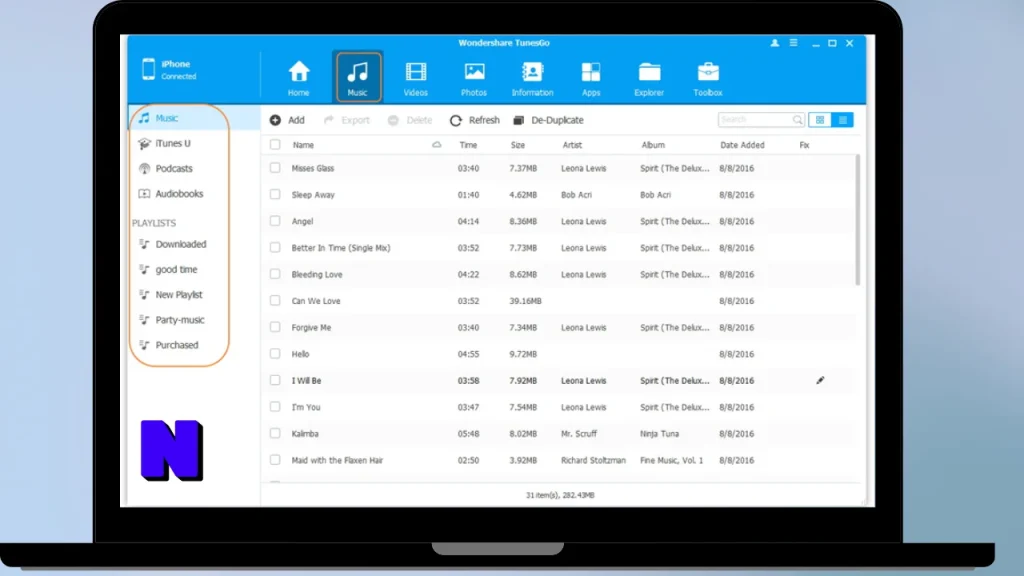Image resolution: width=1024 pixels, height=576 pixels.
Task: Click the cloud icon column header
Action: [436, 145]
